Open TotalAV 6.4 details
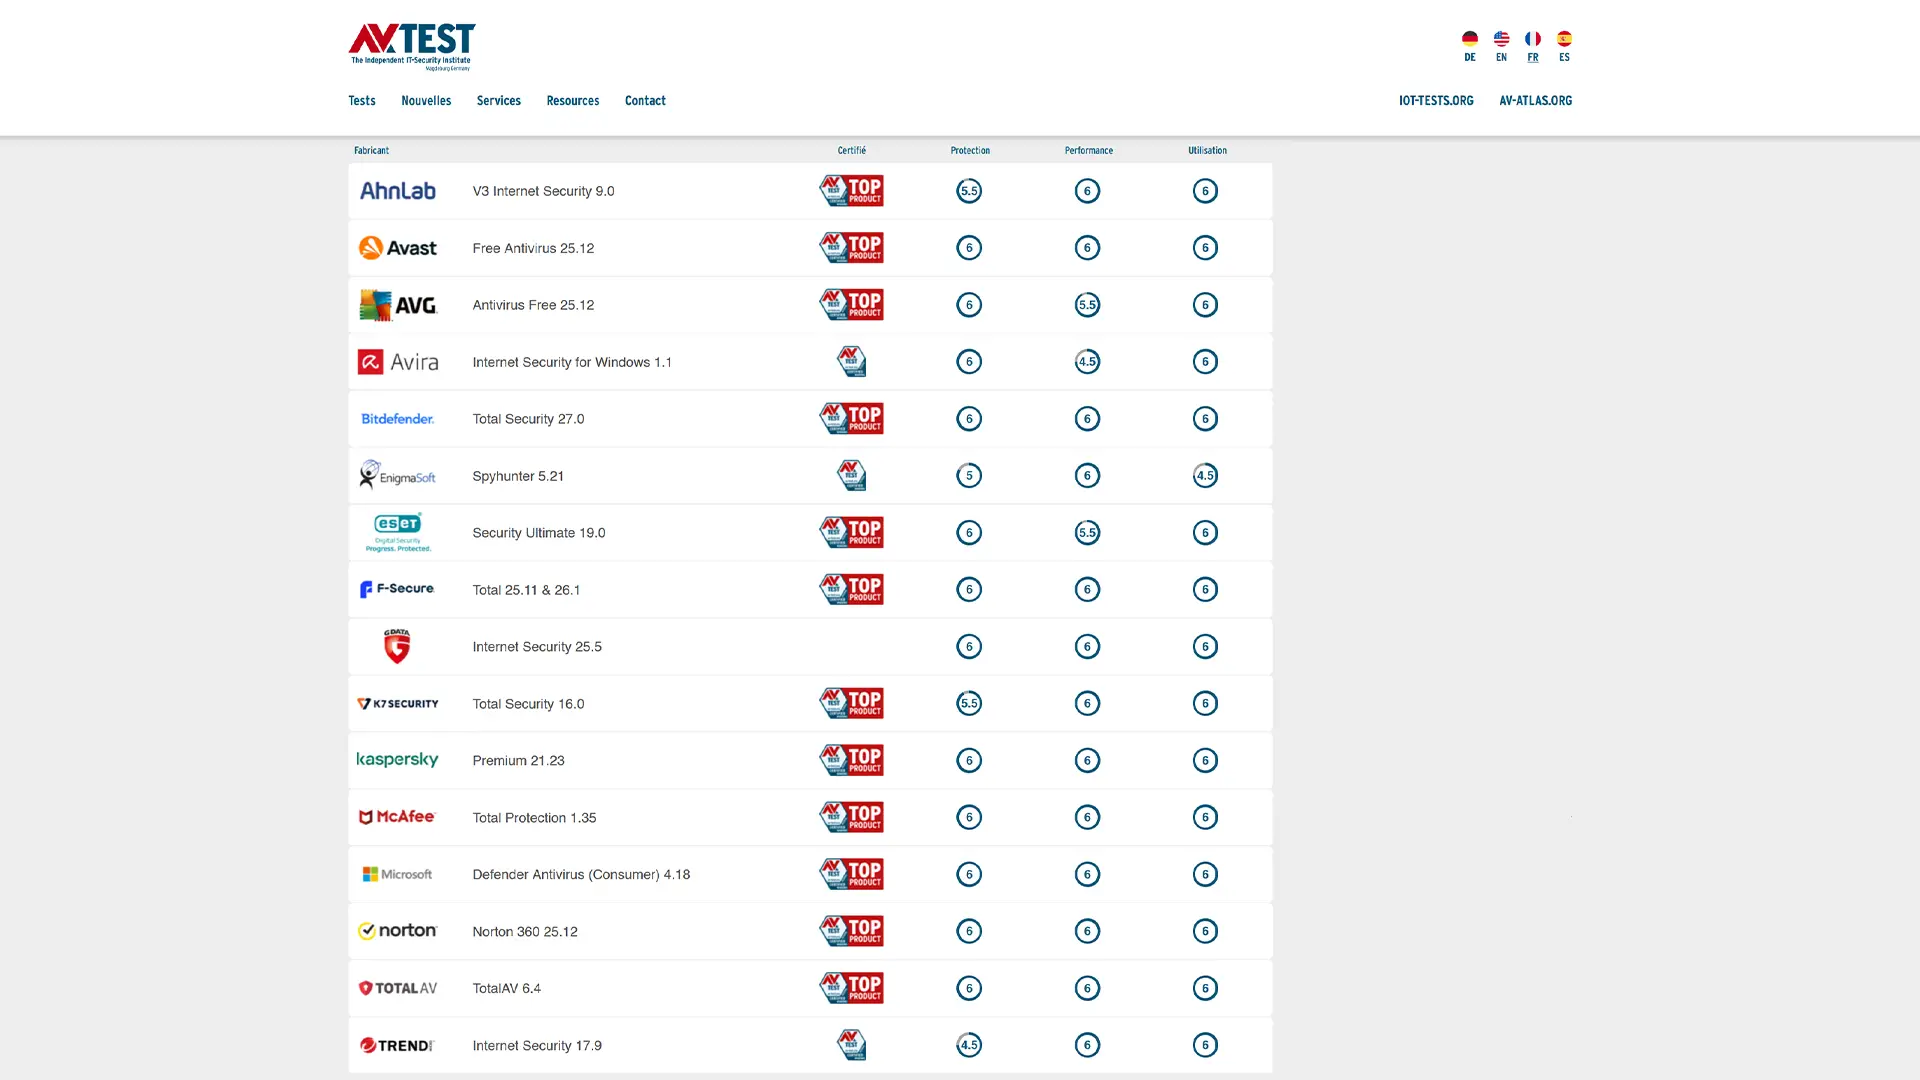 [506, 989]
